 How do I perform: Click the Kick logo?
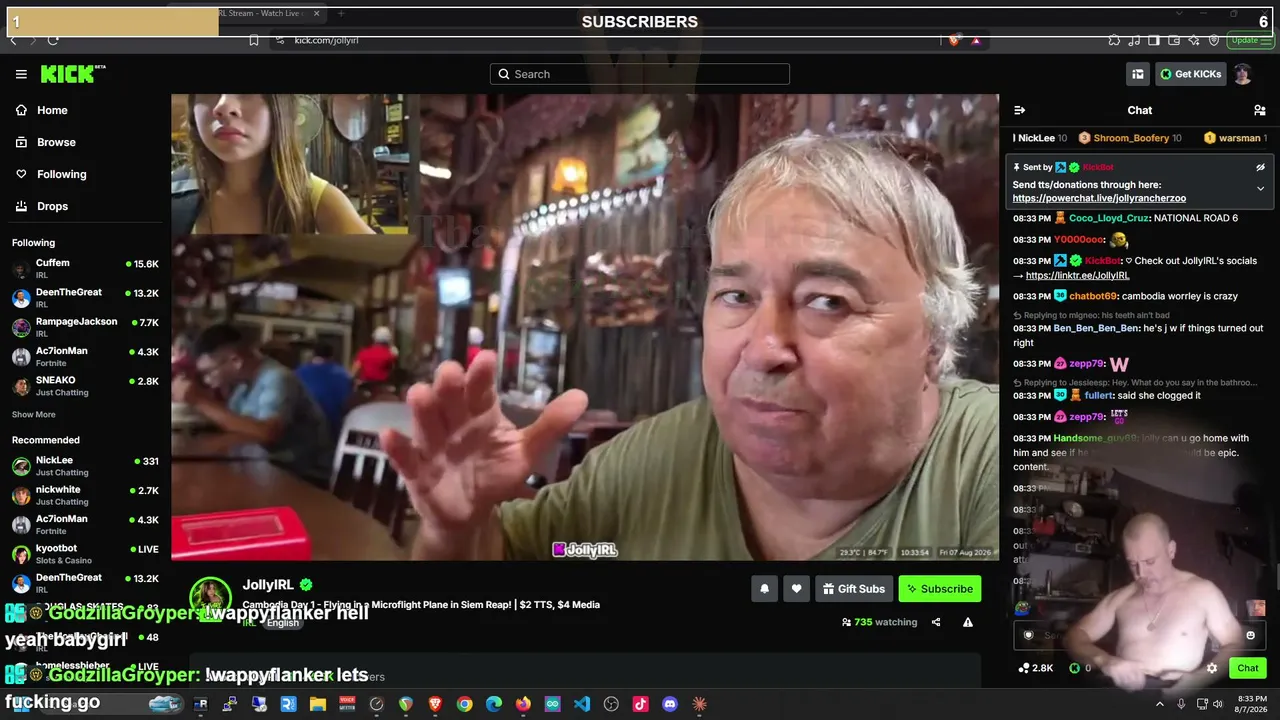73,74
